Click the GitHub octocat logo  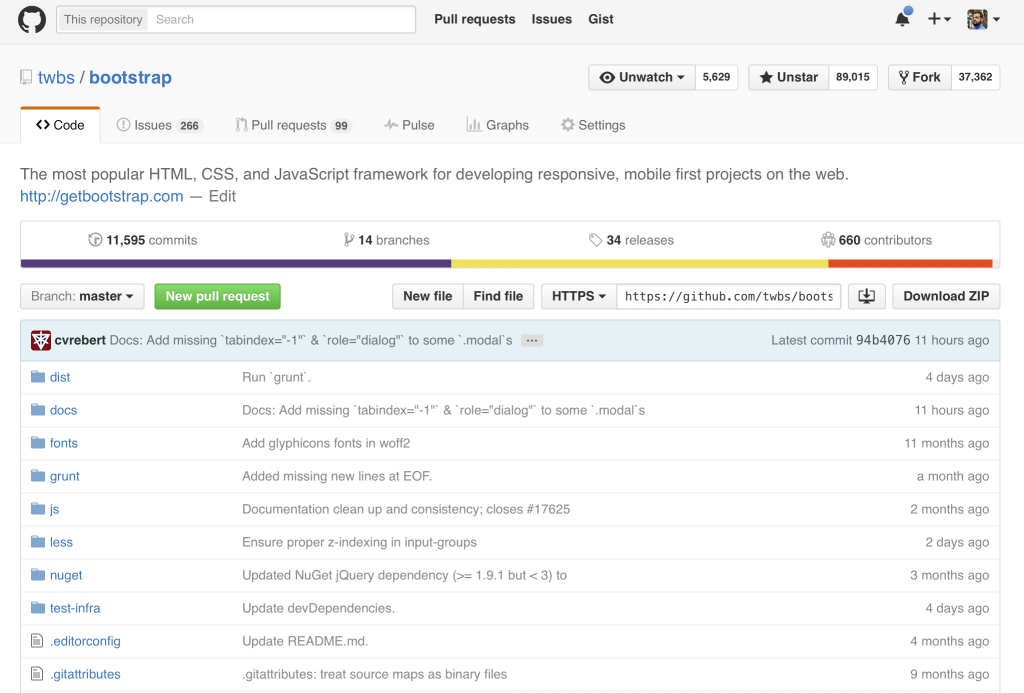pos(32,19)
